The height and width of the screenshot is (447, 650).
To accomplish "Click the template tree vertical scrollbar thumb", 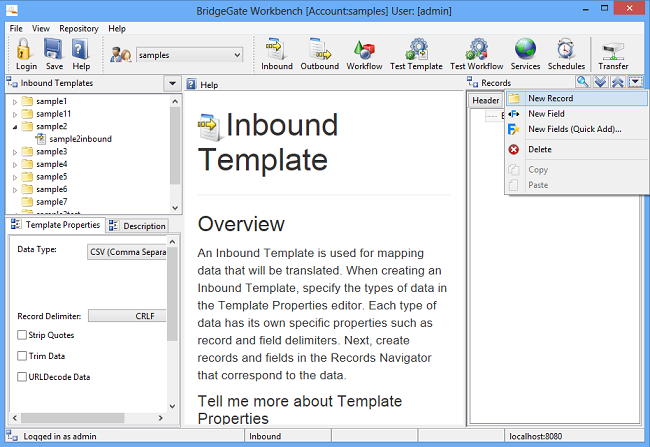I will pos(175,145).
